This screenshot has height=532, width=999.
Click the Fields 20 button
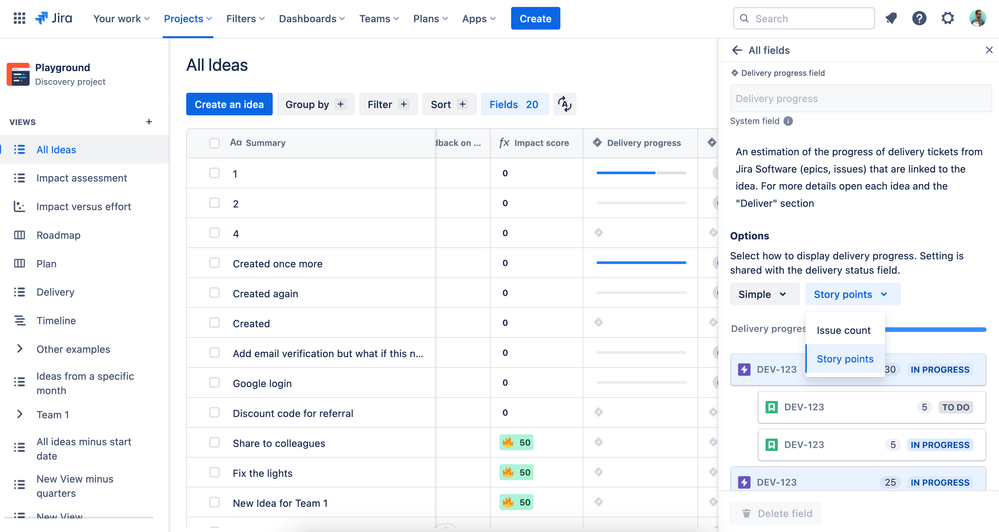click(x=514, y=104)
